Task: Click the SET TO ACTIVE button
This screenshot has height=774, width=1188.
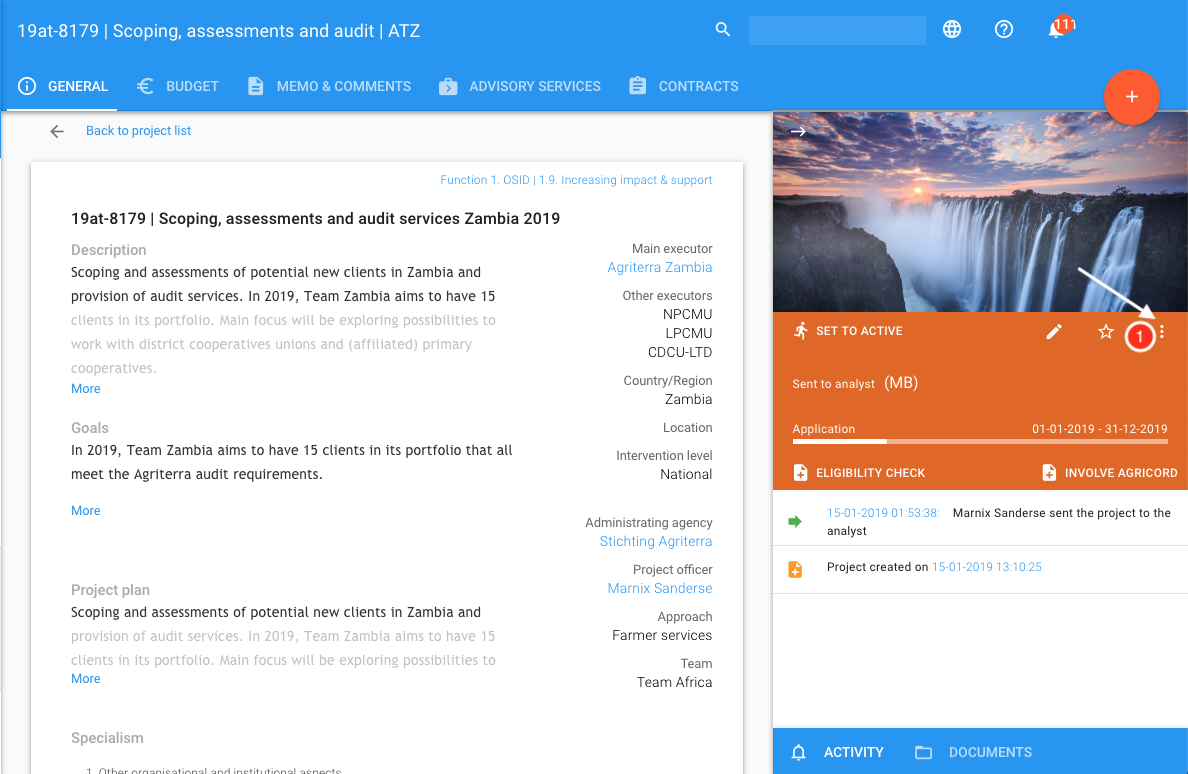Action: tap(848, 331)
